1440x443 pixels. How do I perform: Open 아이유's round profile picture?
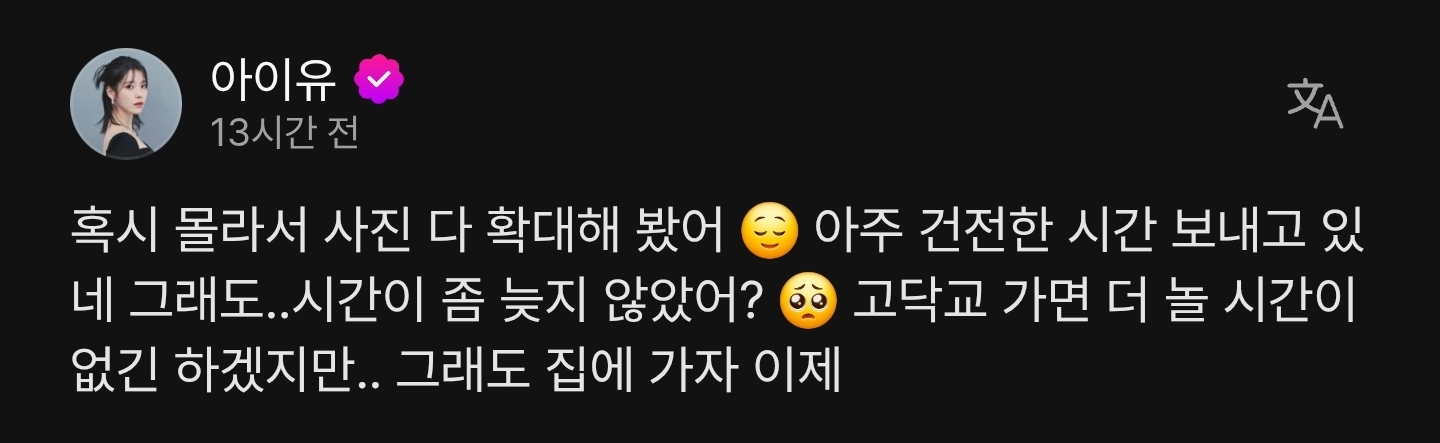[125, 102]
